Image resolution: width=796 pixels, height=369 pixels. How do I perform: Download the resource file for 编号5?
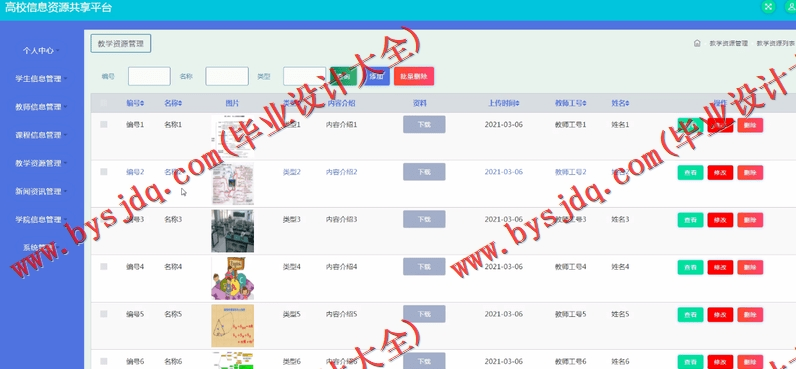coord(424,314)
